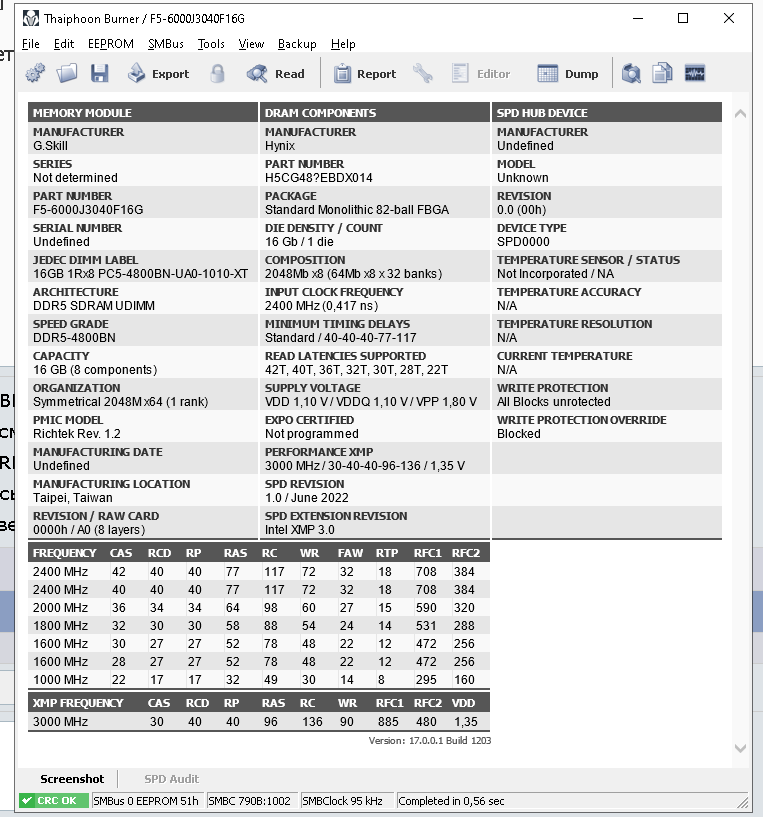763x817 pixels.
Task: Click Performance XMP timing value
Action: 365,466
